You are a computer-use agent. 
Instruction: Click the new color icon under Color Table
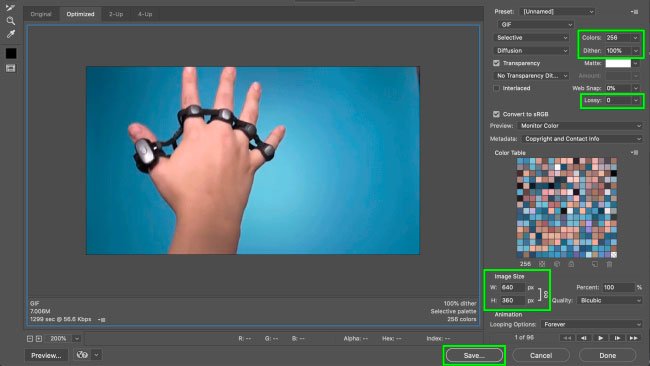(595, 264)
